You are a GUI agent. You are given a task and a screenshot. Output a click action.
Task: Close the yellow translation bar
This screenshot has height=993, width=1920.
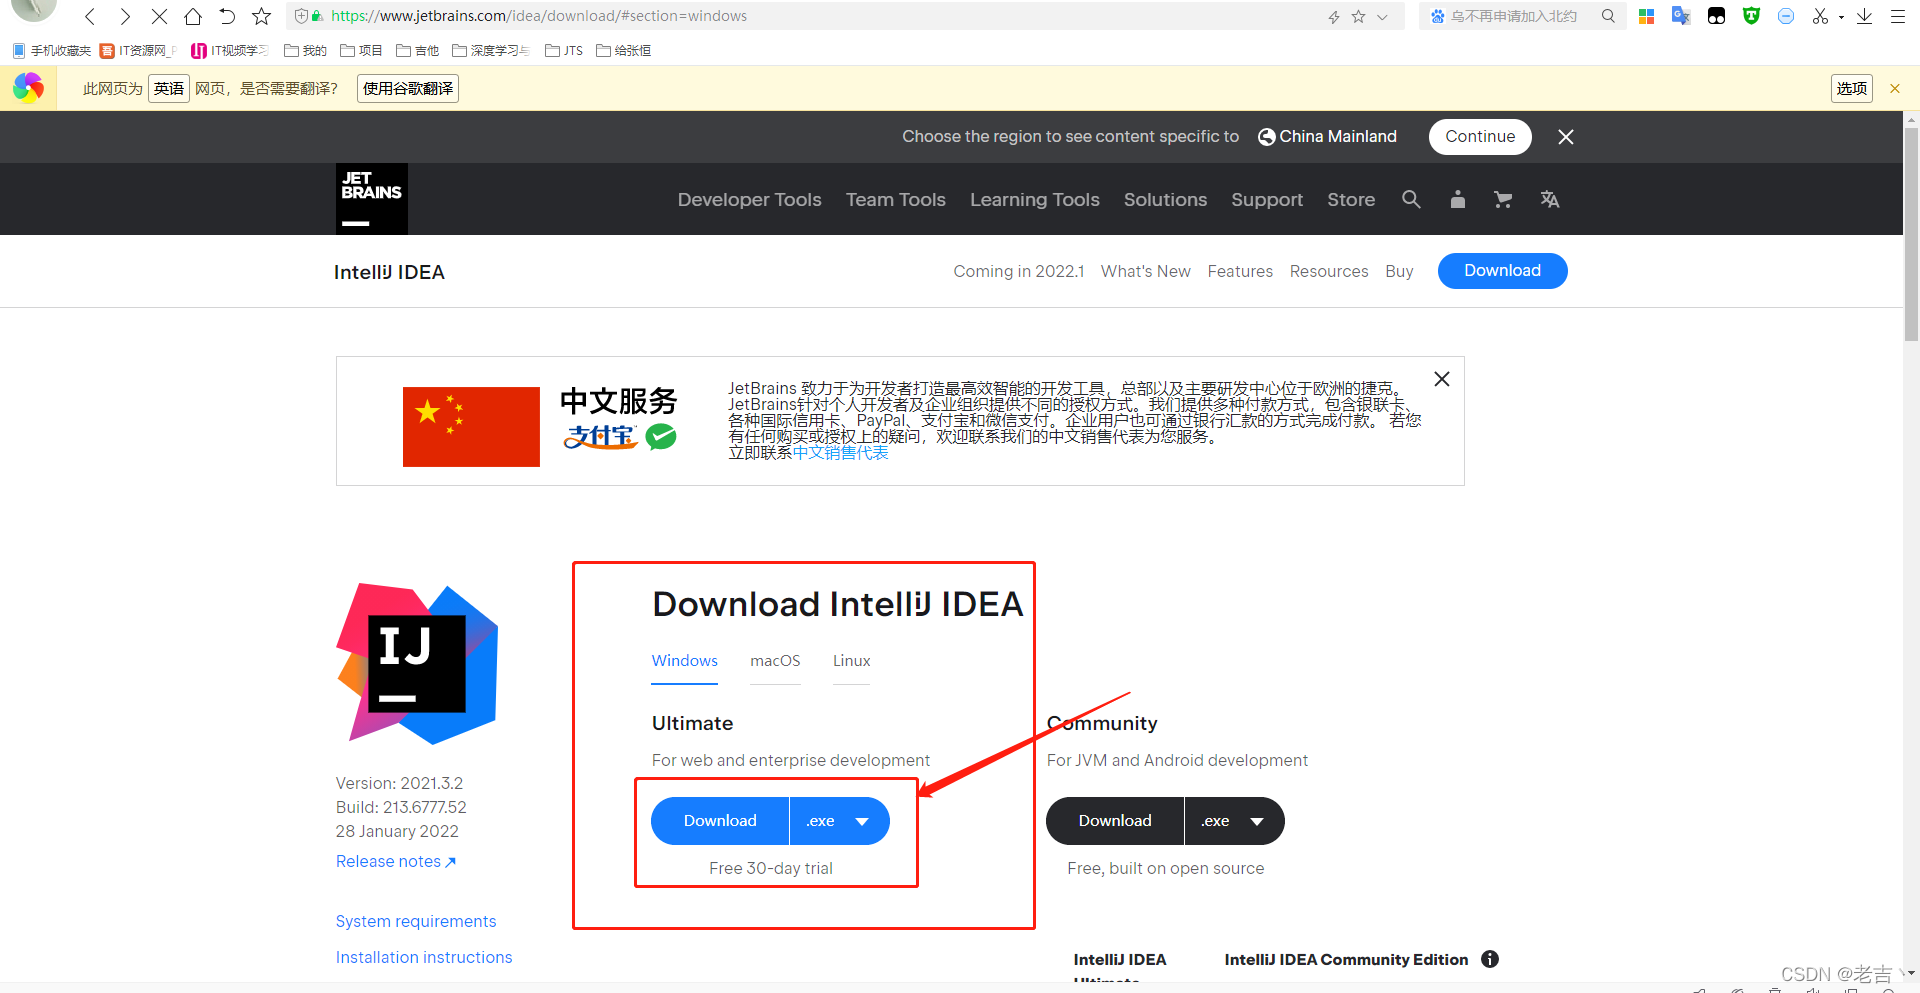point(1894,88)
